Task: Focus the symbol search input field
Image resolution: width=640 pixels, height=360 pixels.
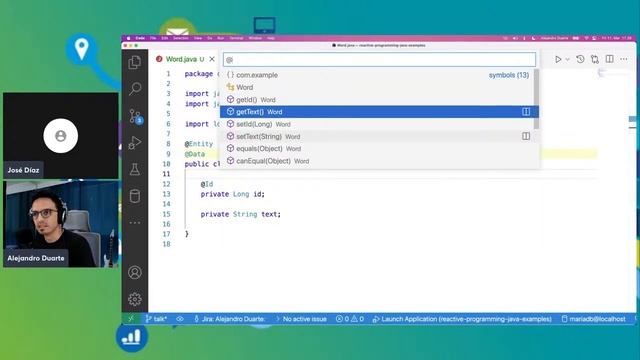Action: tap(379, 60)
